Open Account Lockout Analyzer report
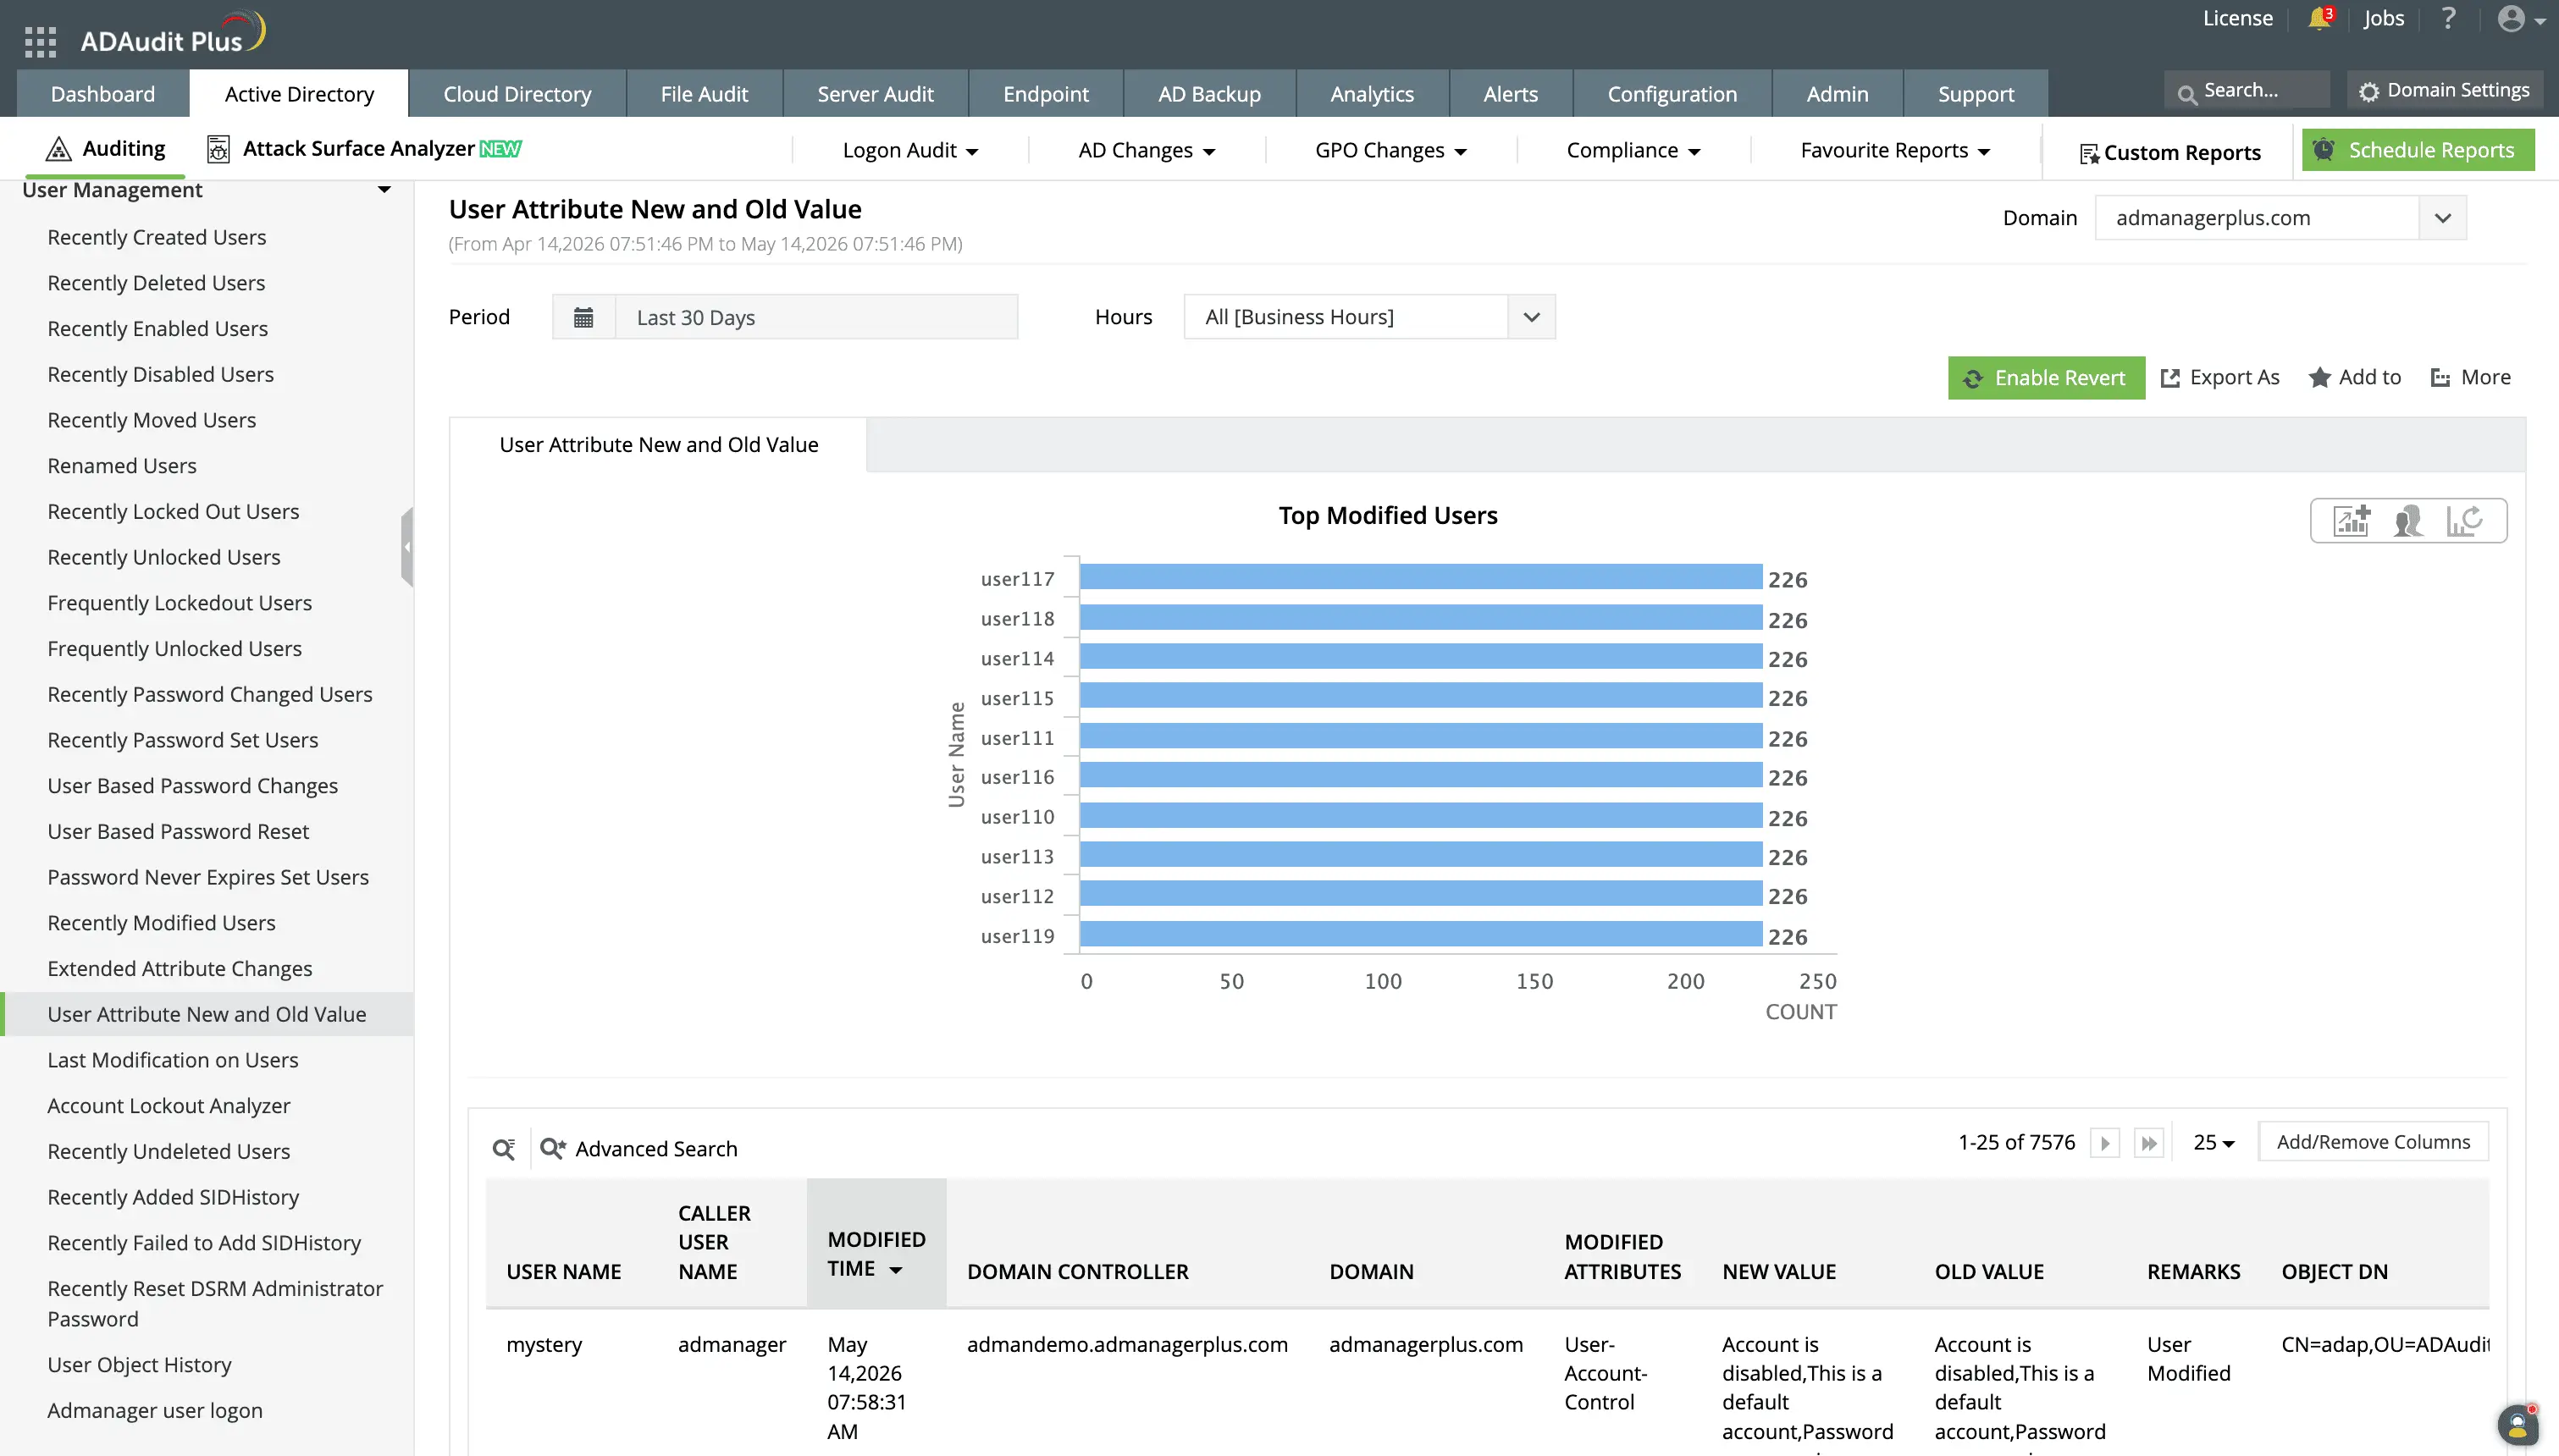Viewport: 2559px width, 1456px height. pos(169,1105)
